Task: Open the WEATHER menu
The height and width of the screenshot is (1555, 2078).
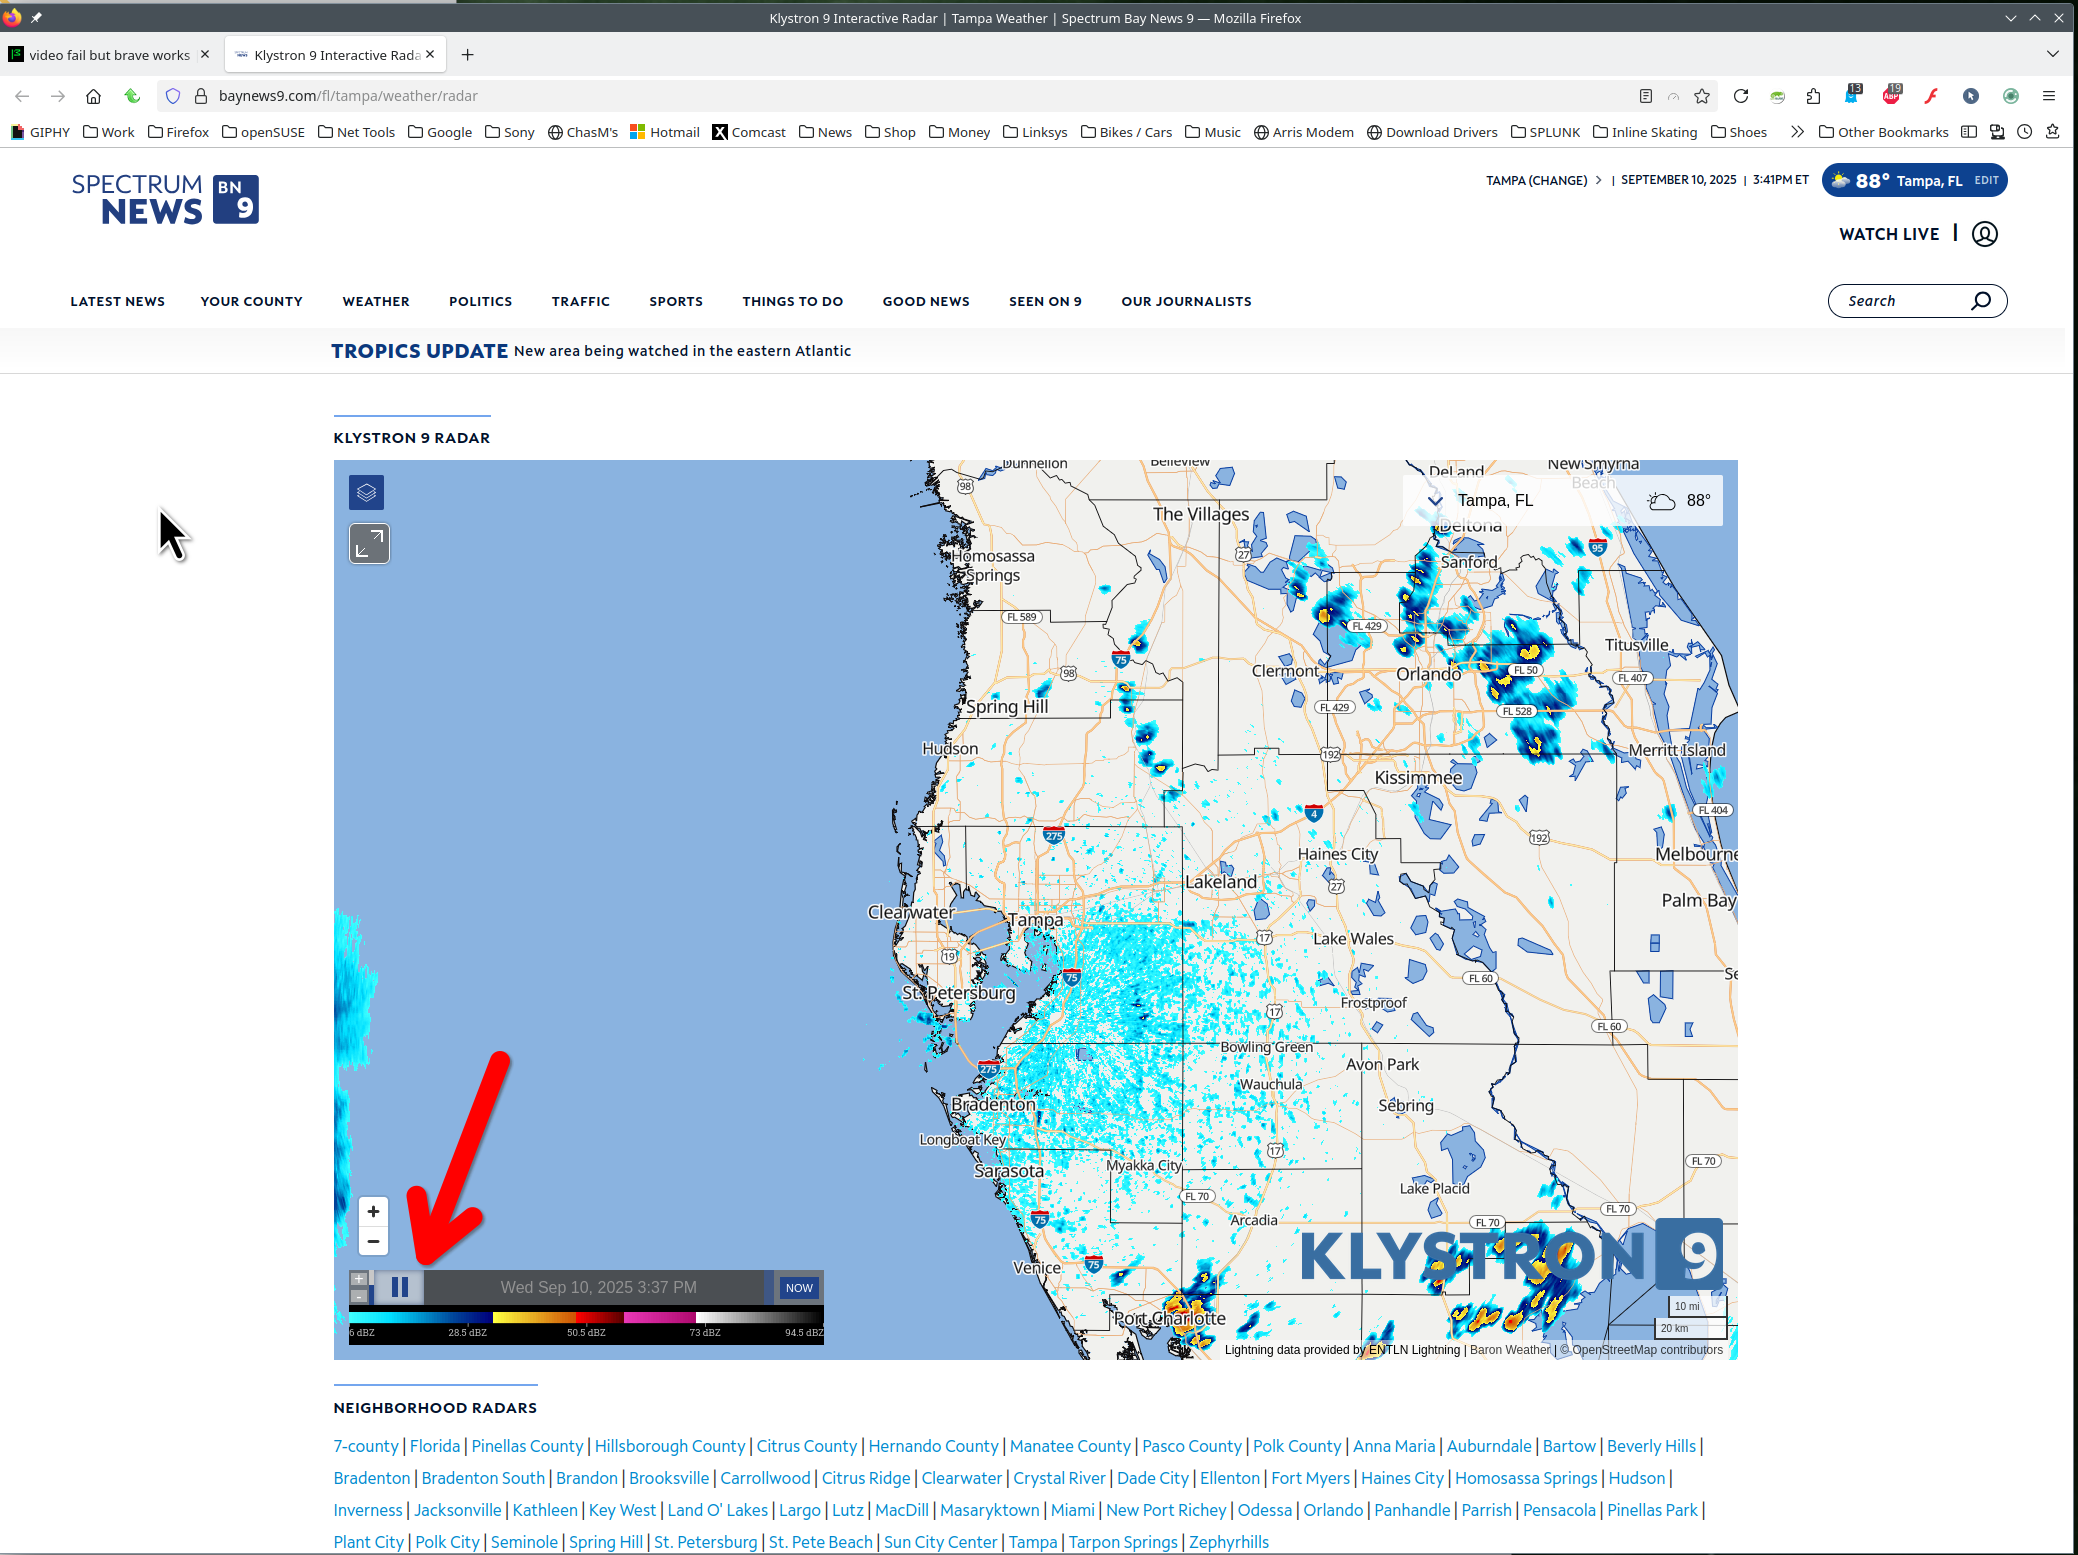Action: point(376,301)
